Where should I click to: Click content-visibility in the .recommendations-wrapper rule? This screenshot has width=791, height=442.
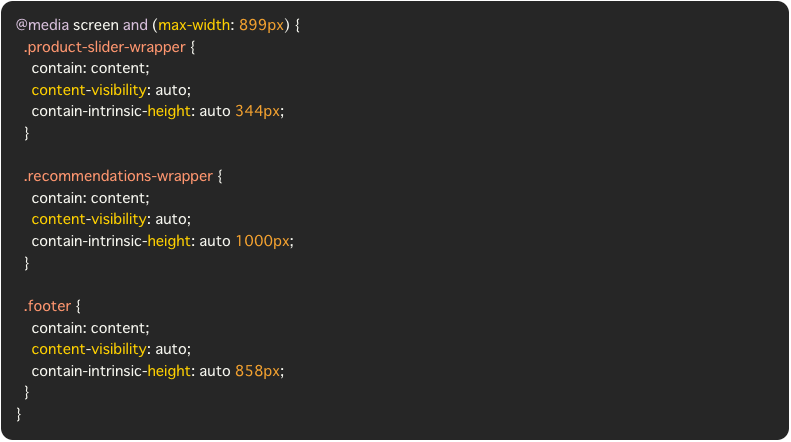tap(89, 219)
